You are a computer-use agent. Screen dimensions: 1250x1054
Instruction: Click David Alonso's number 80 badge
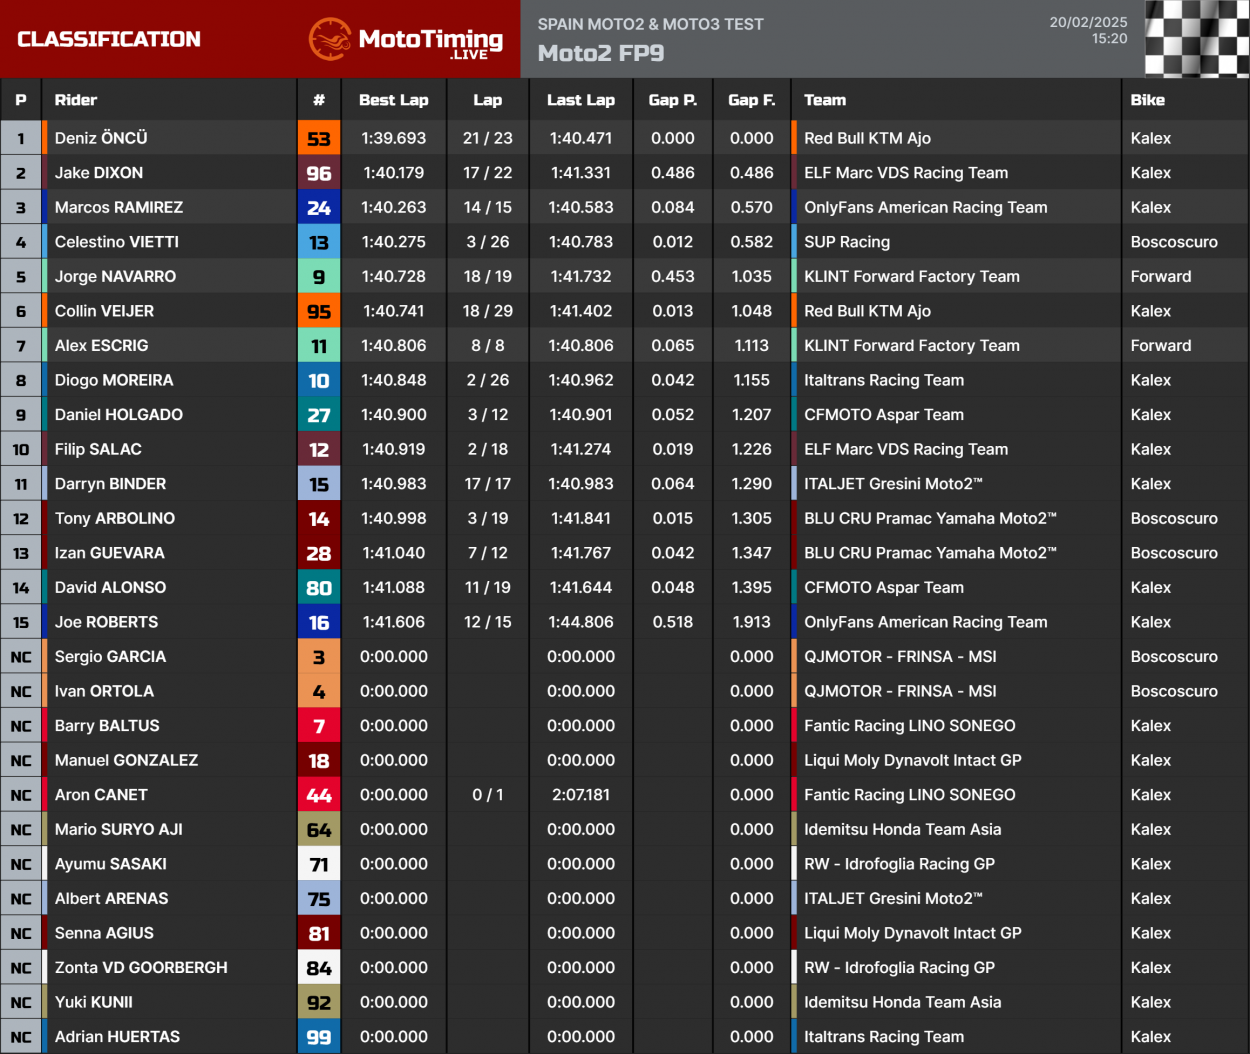point(319,587)
